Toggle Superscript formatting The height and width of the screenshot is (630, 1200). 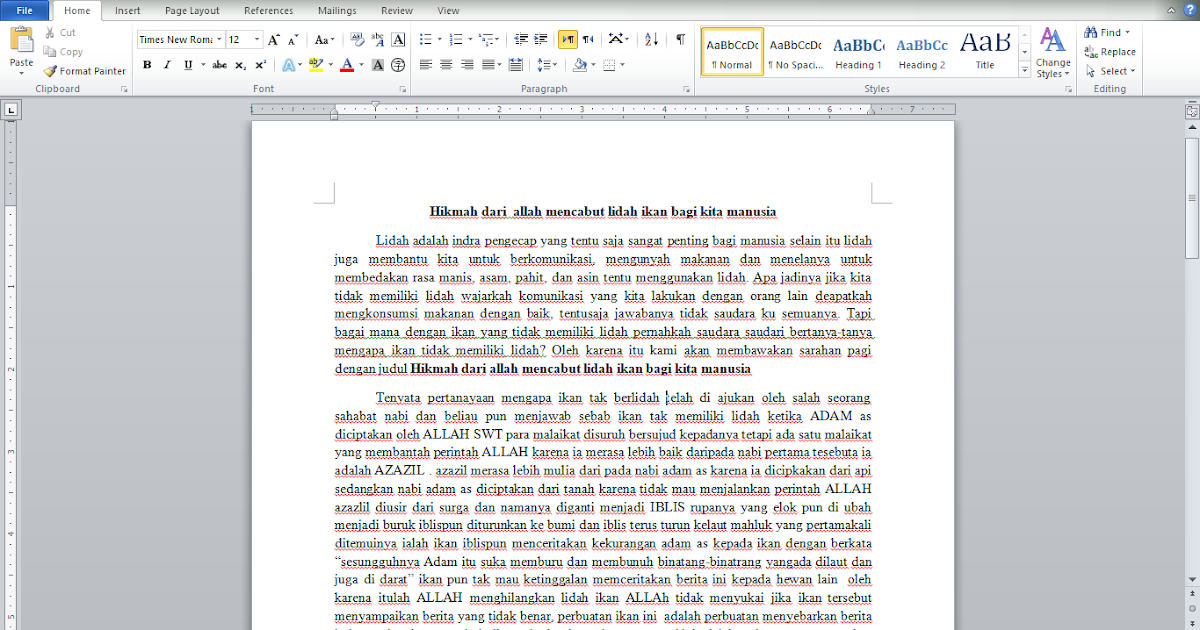pyautogui.click(x=260, y=65)
